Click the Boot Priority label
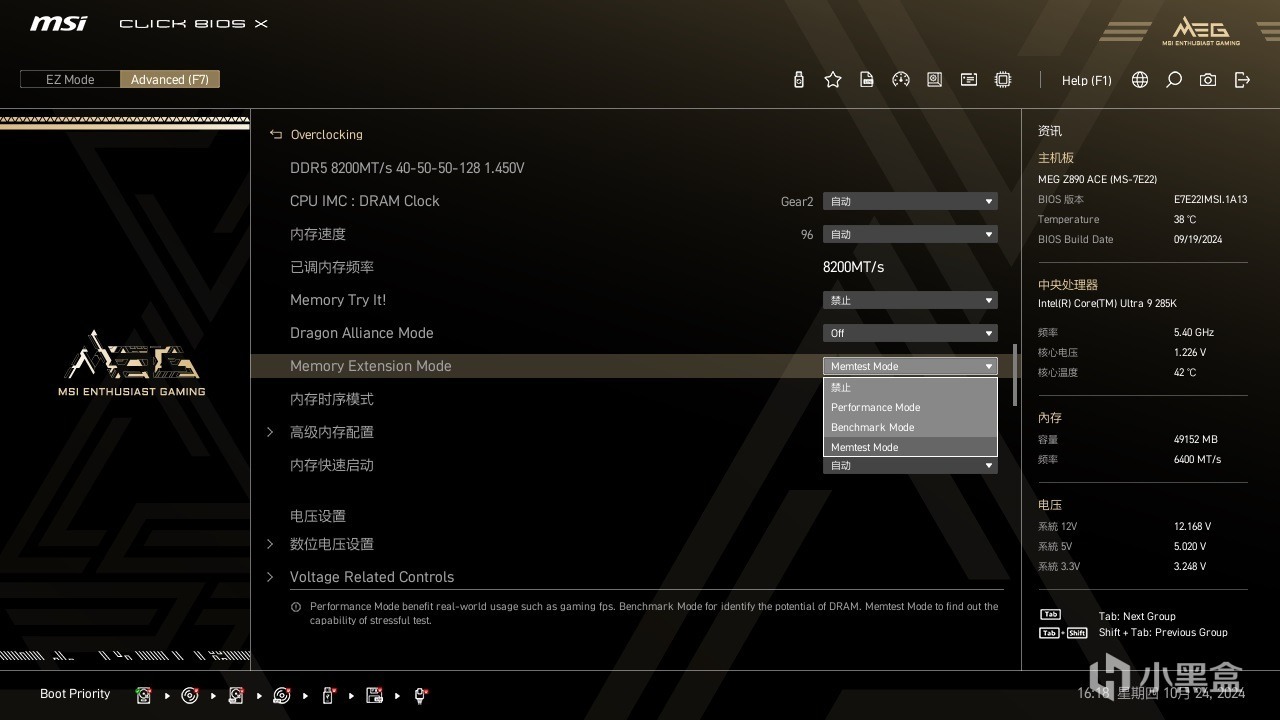The width and height of the screenshot is (1280, 720). point(75,694)
